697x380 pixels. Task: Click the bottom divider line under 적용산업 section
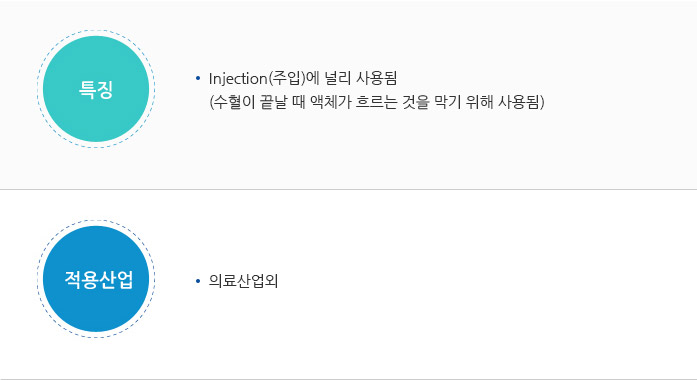(x=348, y=379)
